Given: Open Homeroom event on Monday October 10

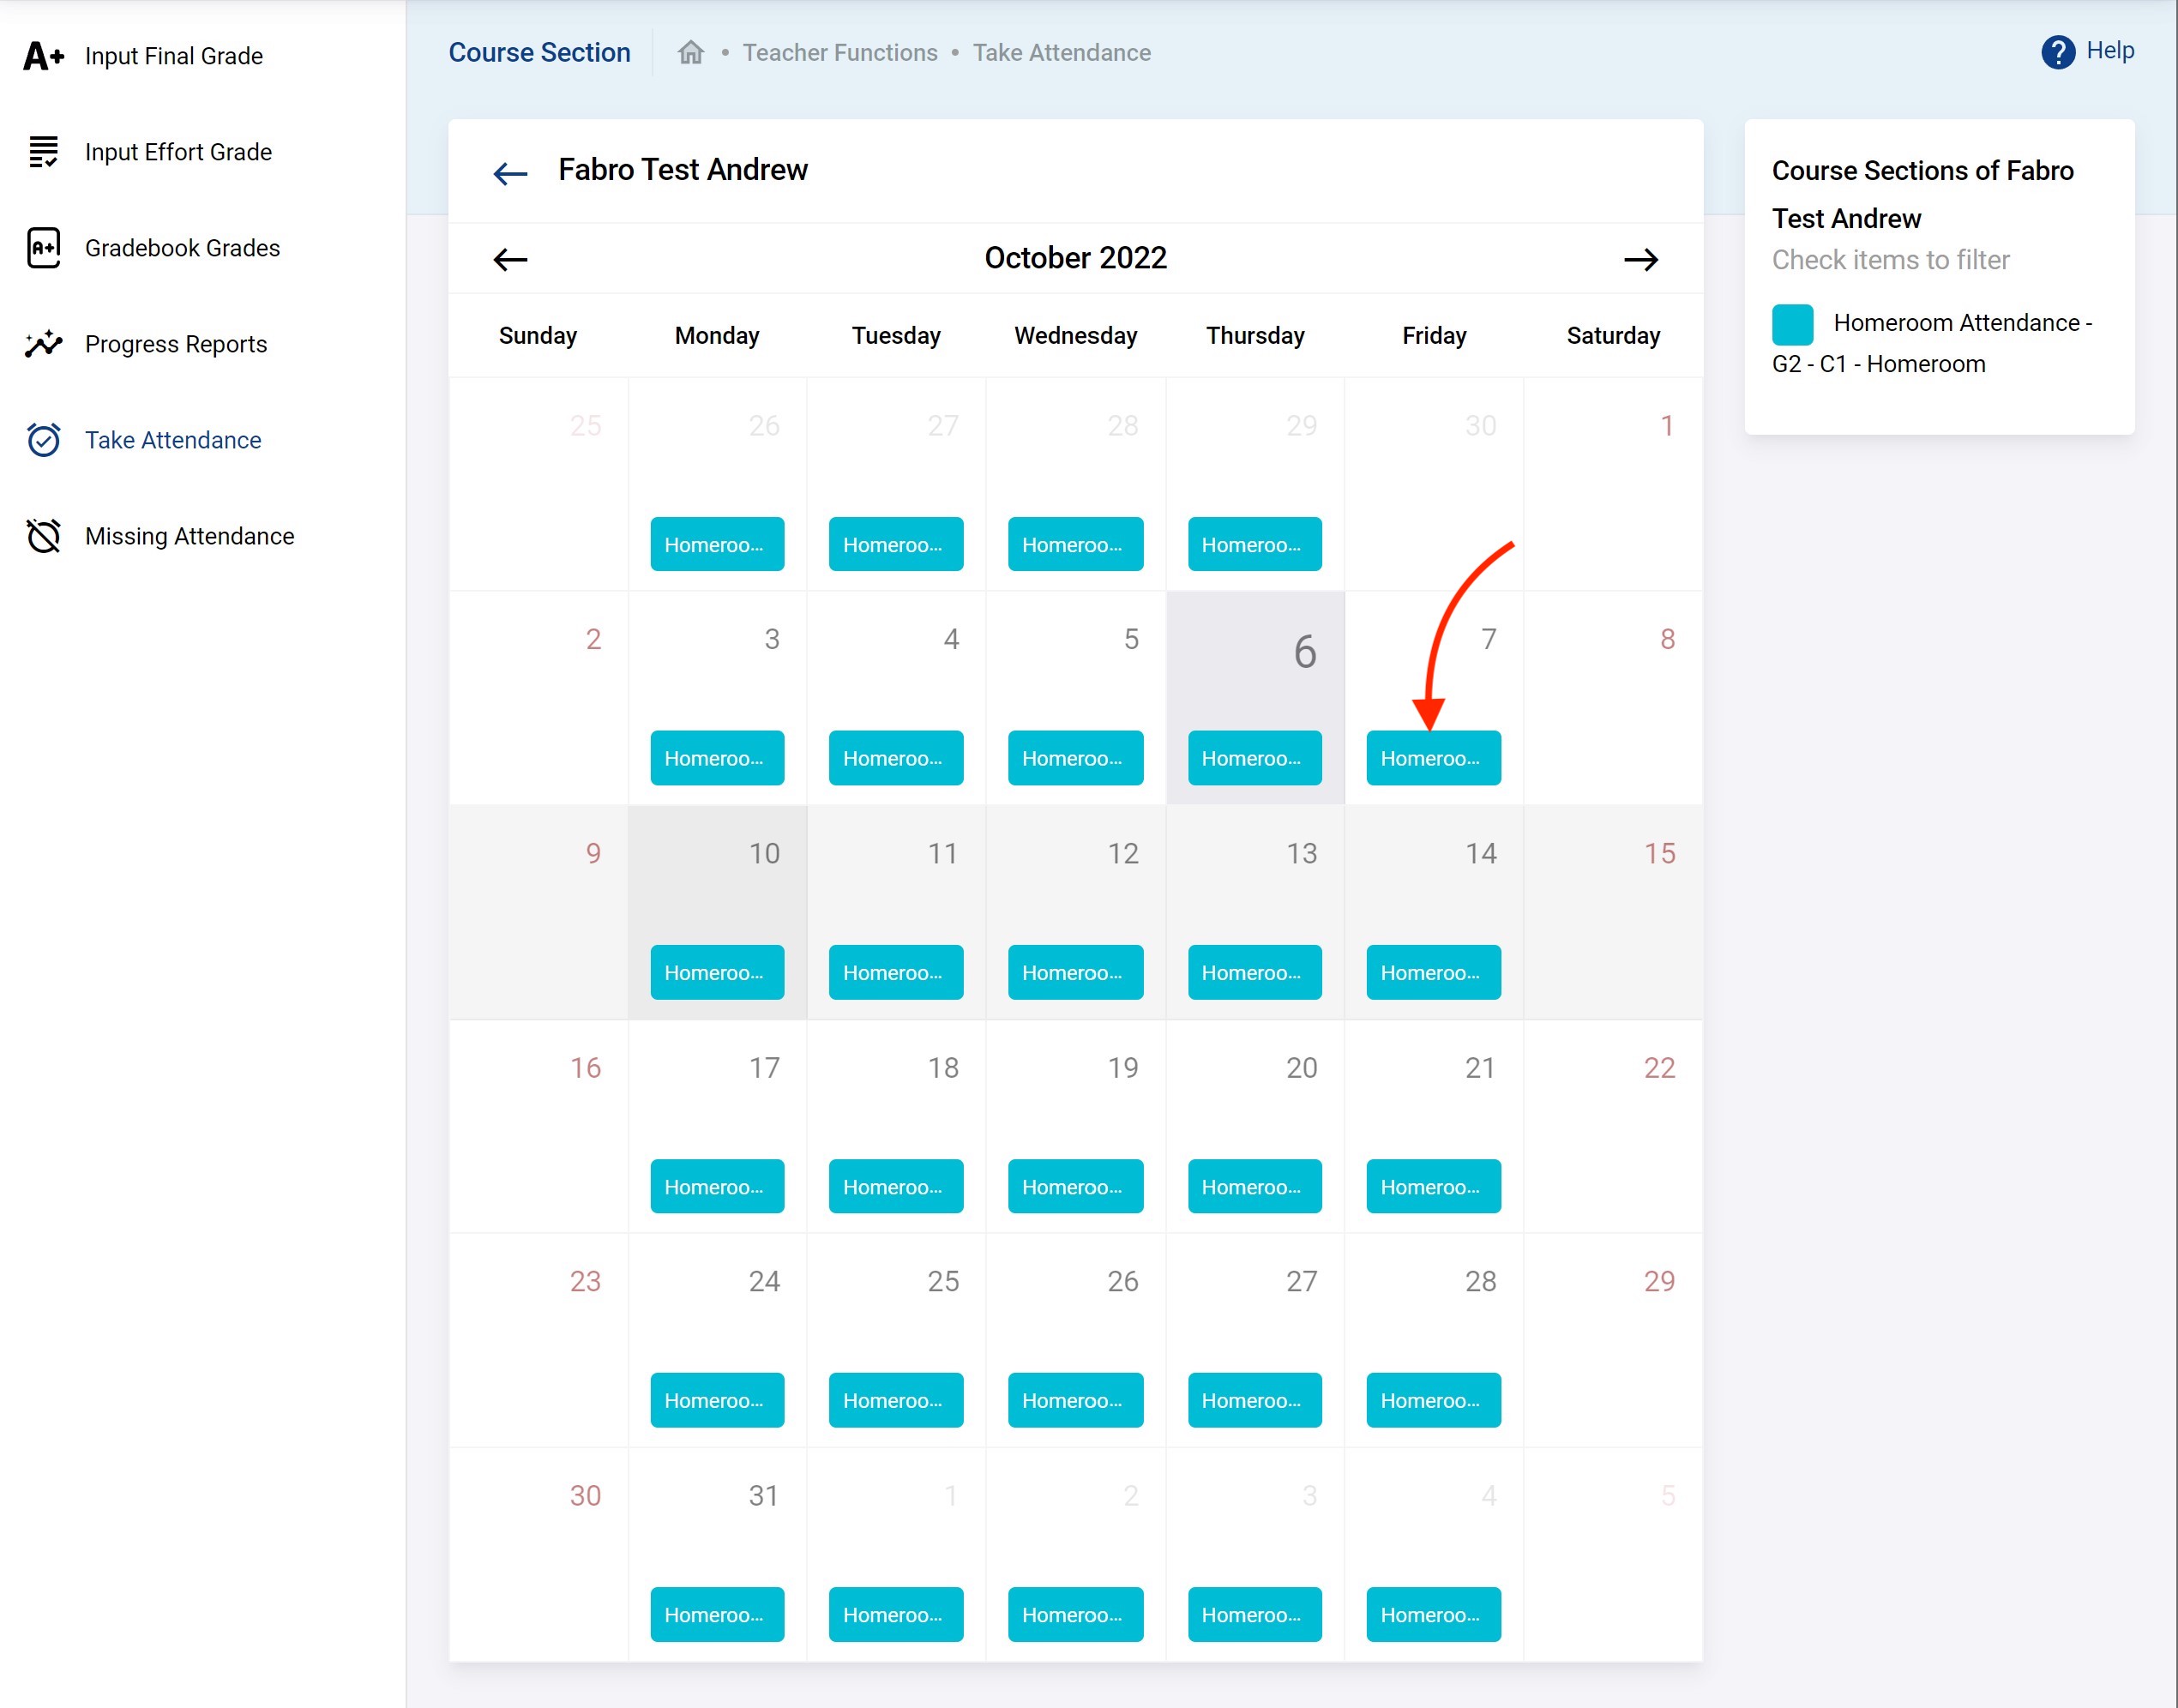Looking at the screenshot, I should coord(717,972).
